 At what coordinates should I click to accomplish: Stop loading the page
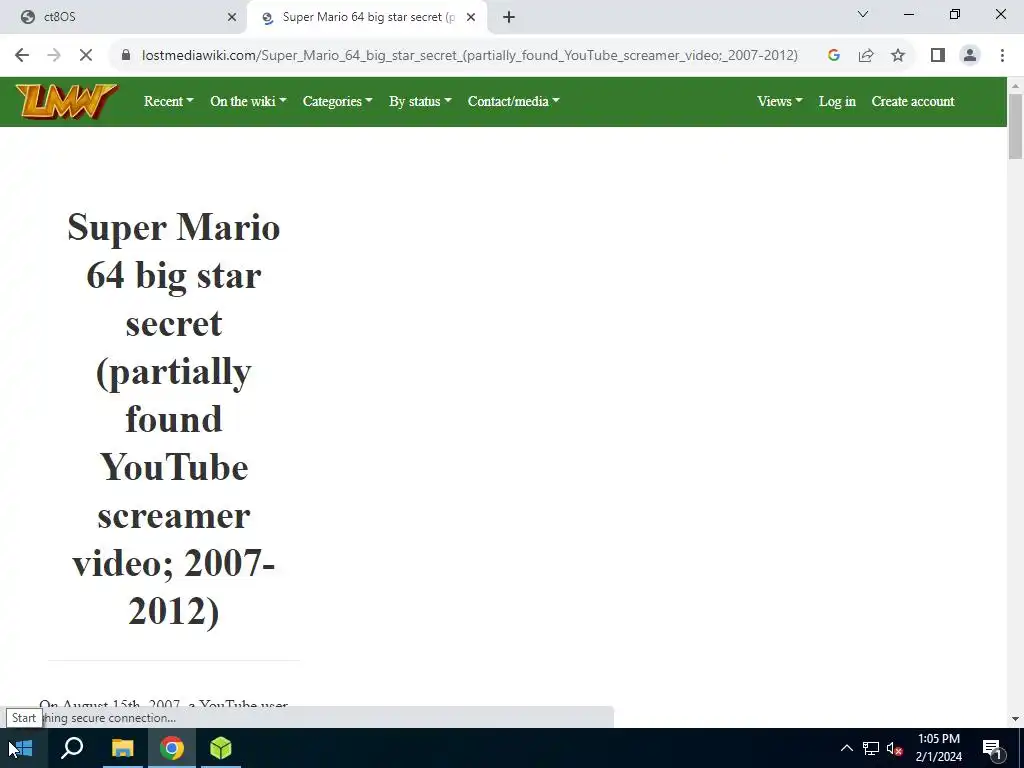(86, 56)
